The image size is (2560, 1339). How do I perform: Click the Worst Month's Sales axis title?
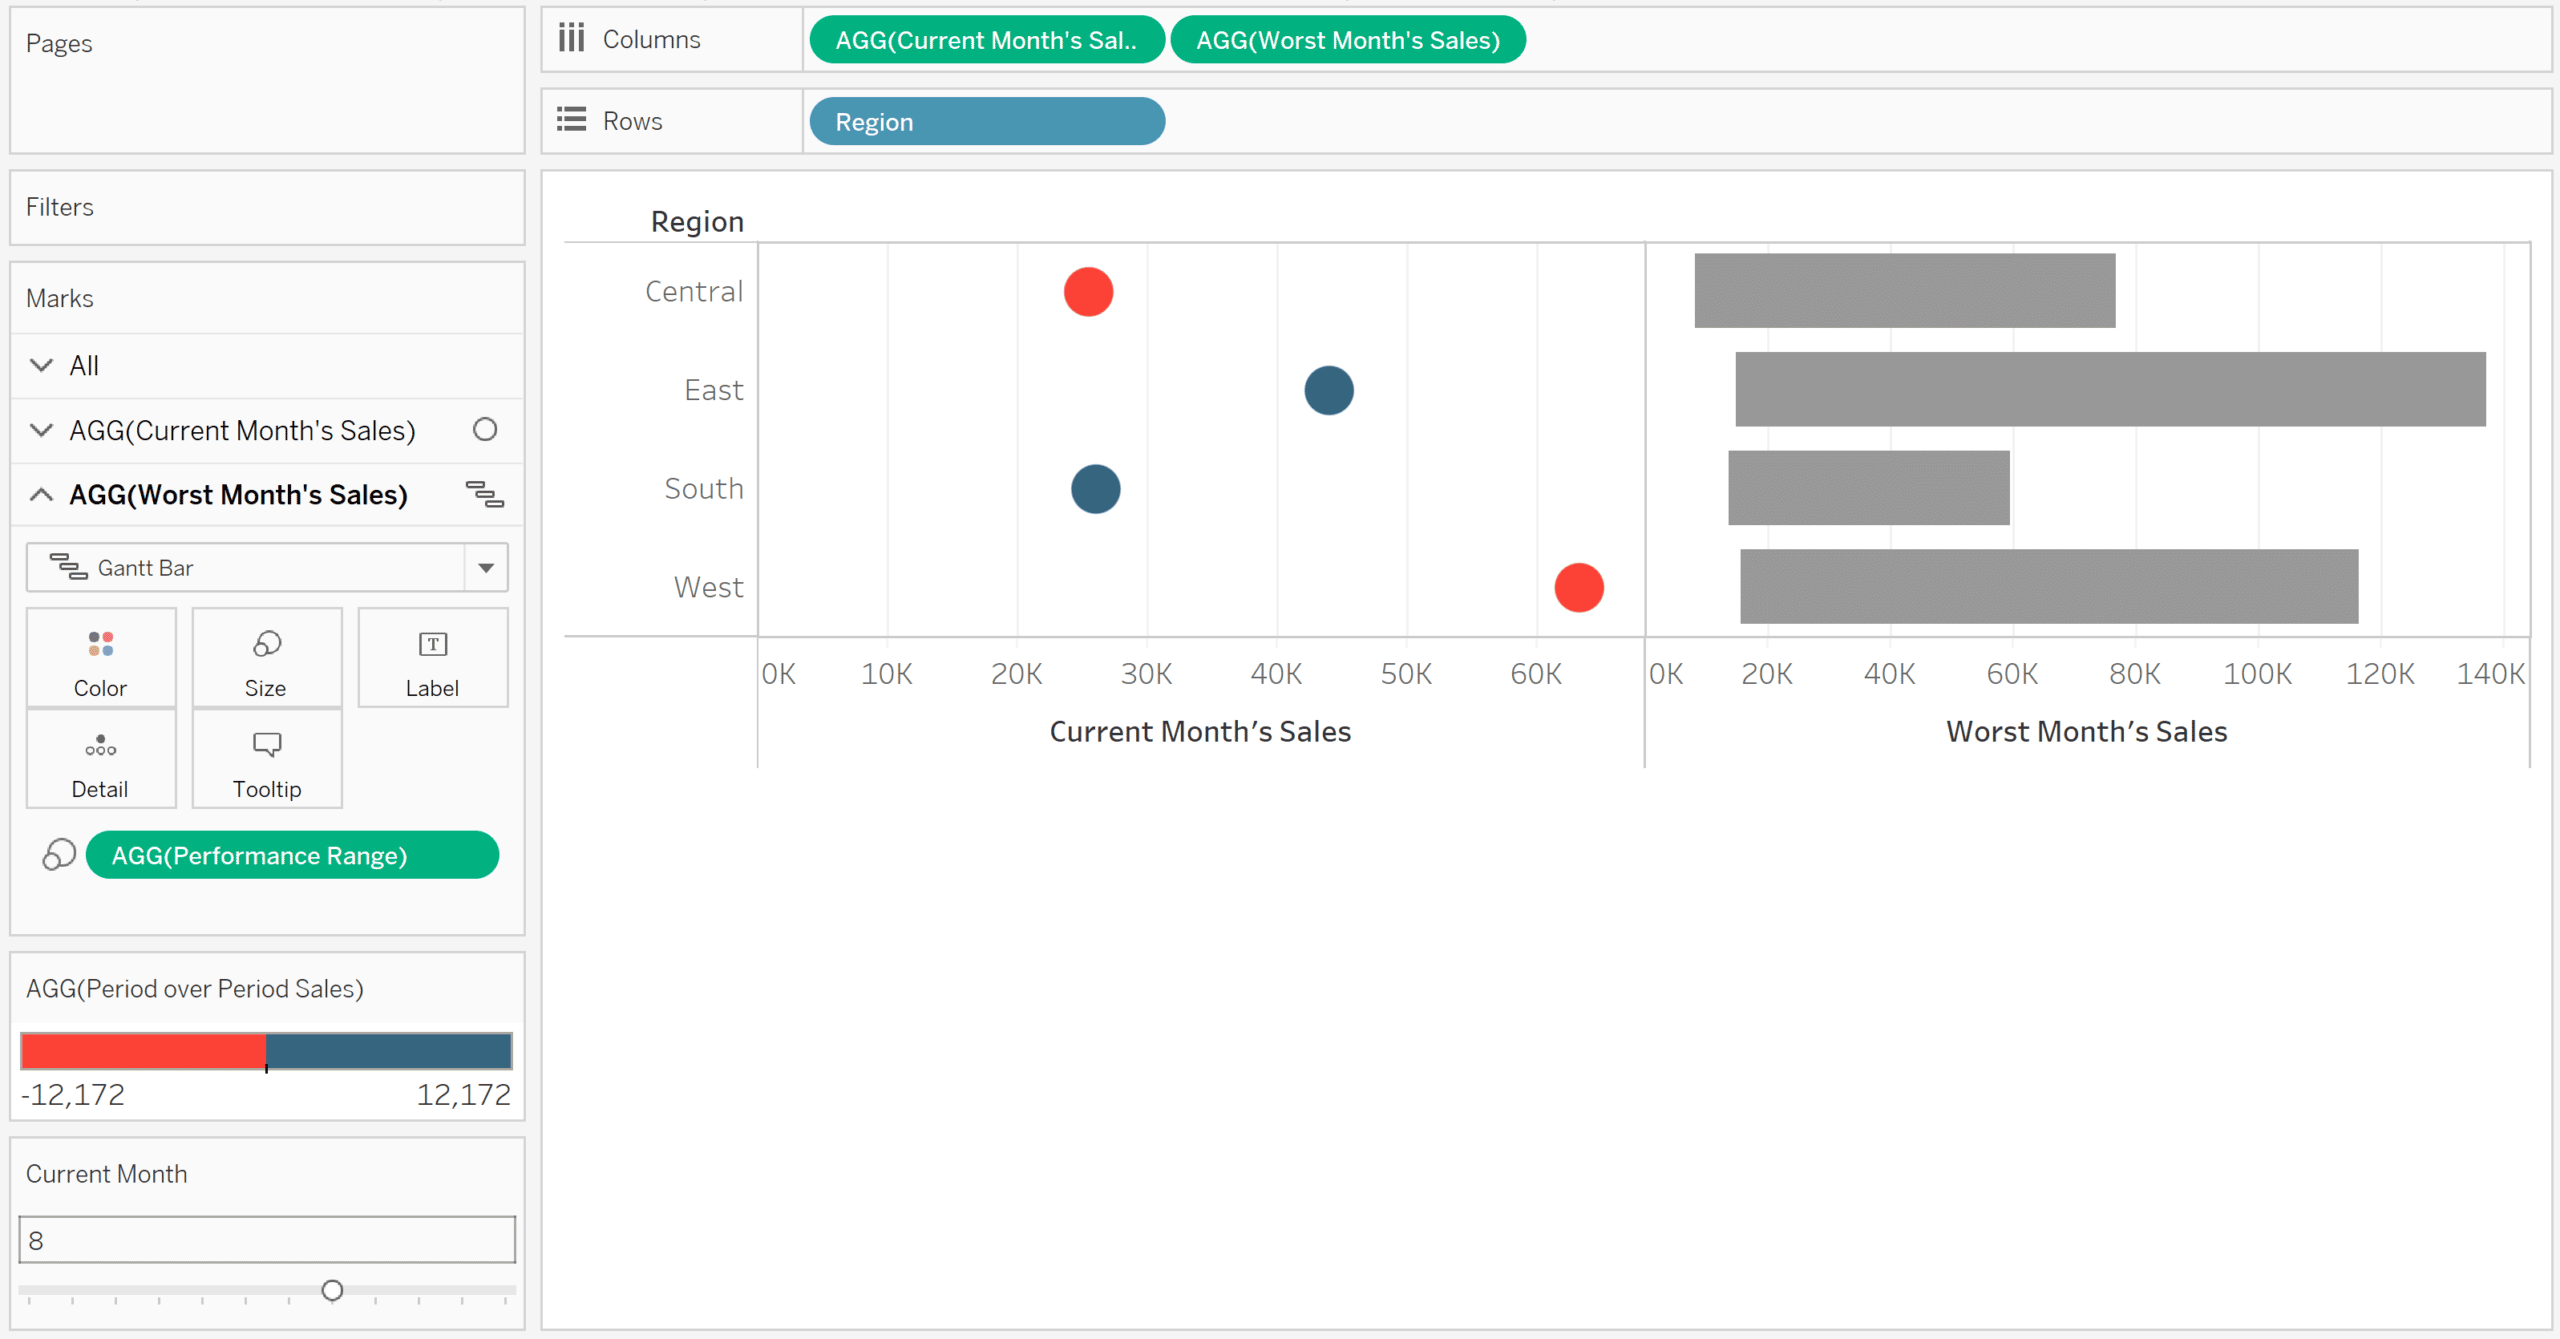[2087, 731]
